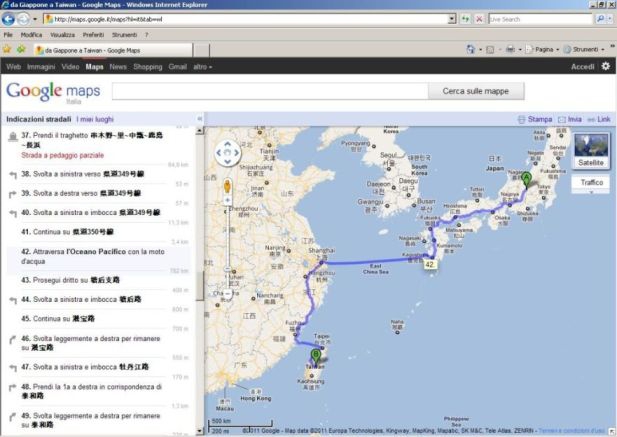The image size is (617, 437).
Task: Click the directions list scroll down arrow
Action: point(200,431)
